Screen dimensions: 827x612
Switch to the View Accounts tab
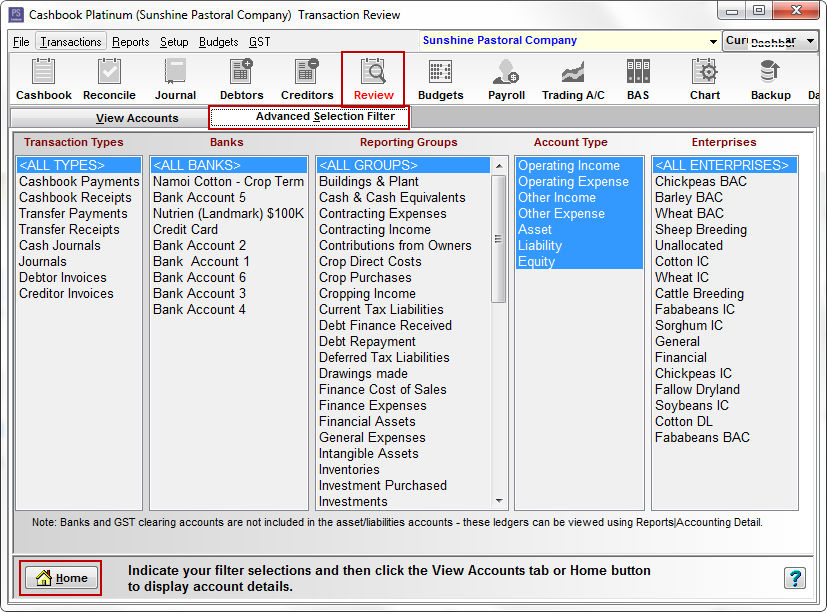pos(110,118)
